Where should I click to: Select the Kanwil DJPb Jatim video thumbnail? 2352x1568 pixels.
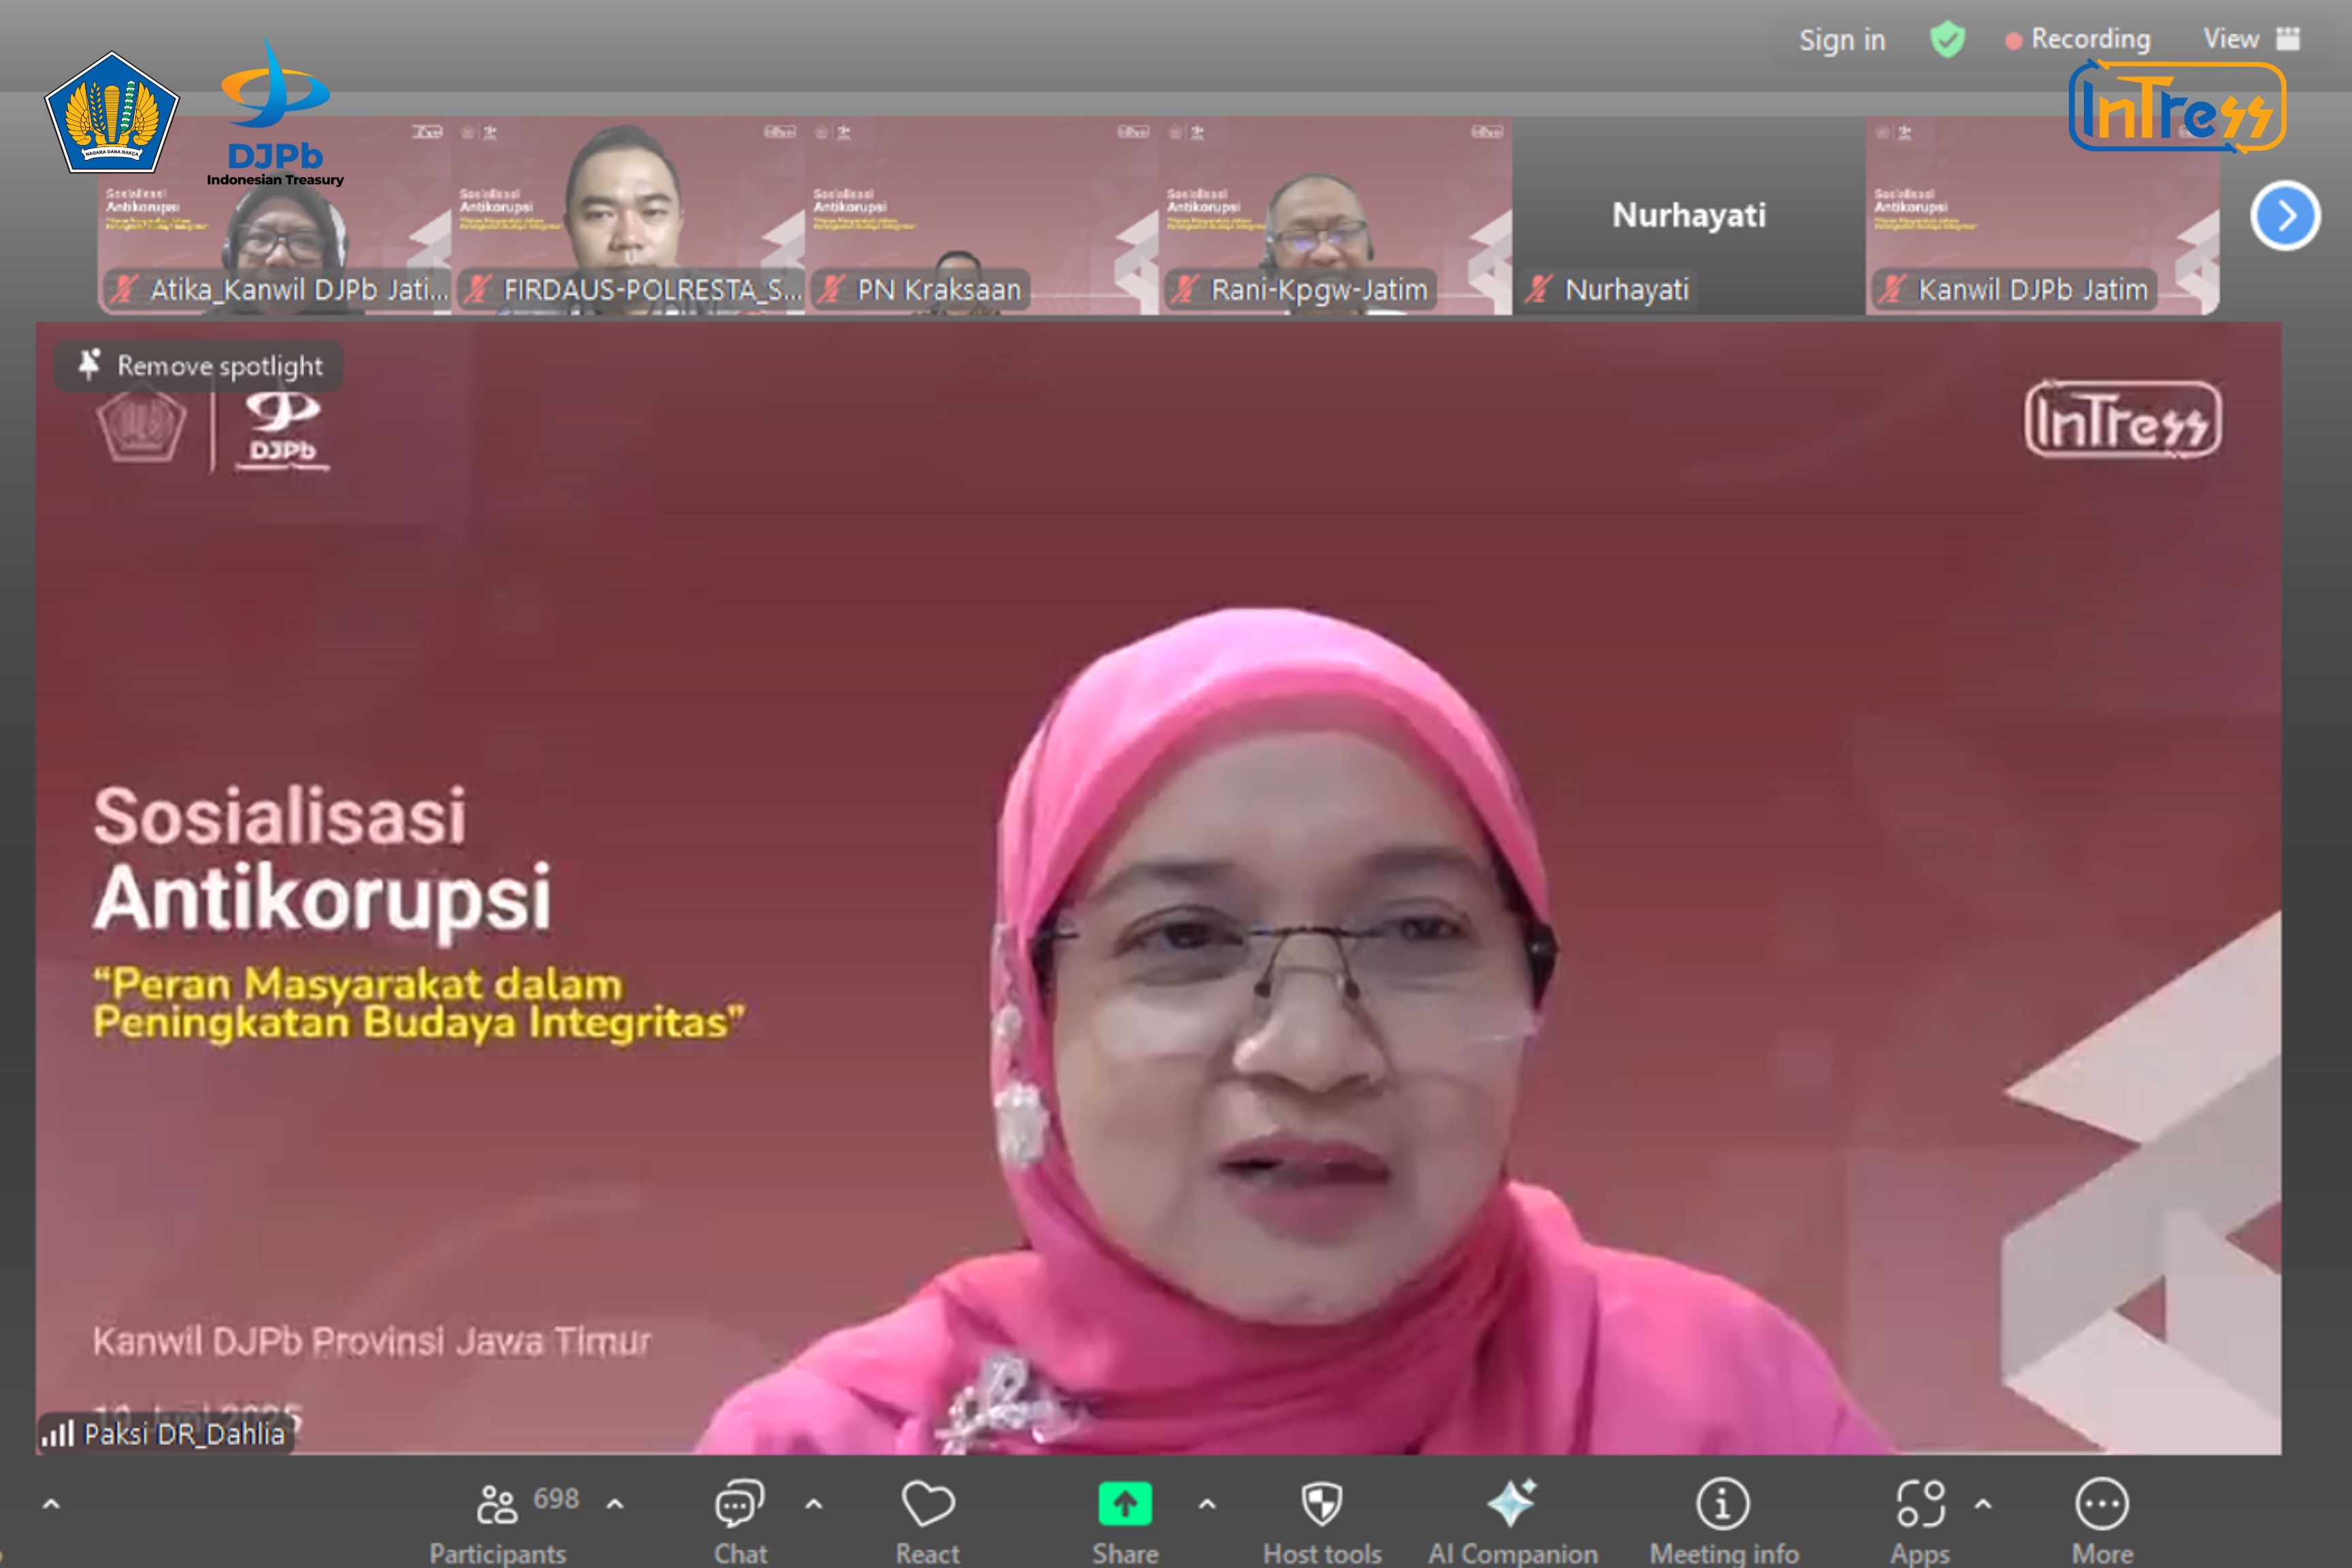tap(2043, 216)
